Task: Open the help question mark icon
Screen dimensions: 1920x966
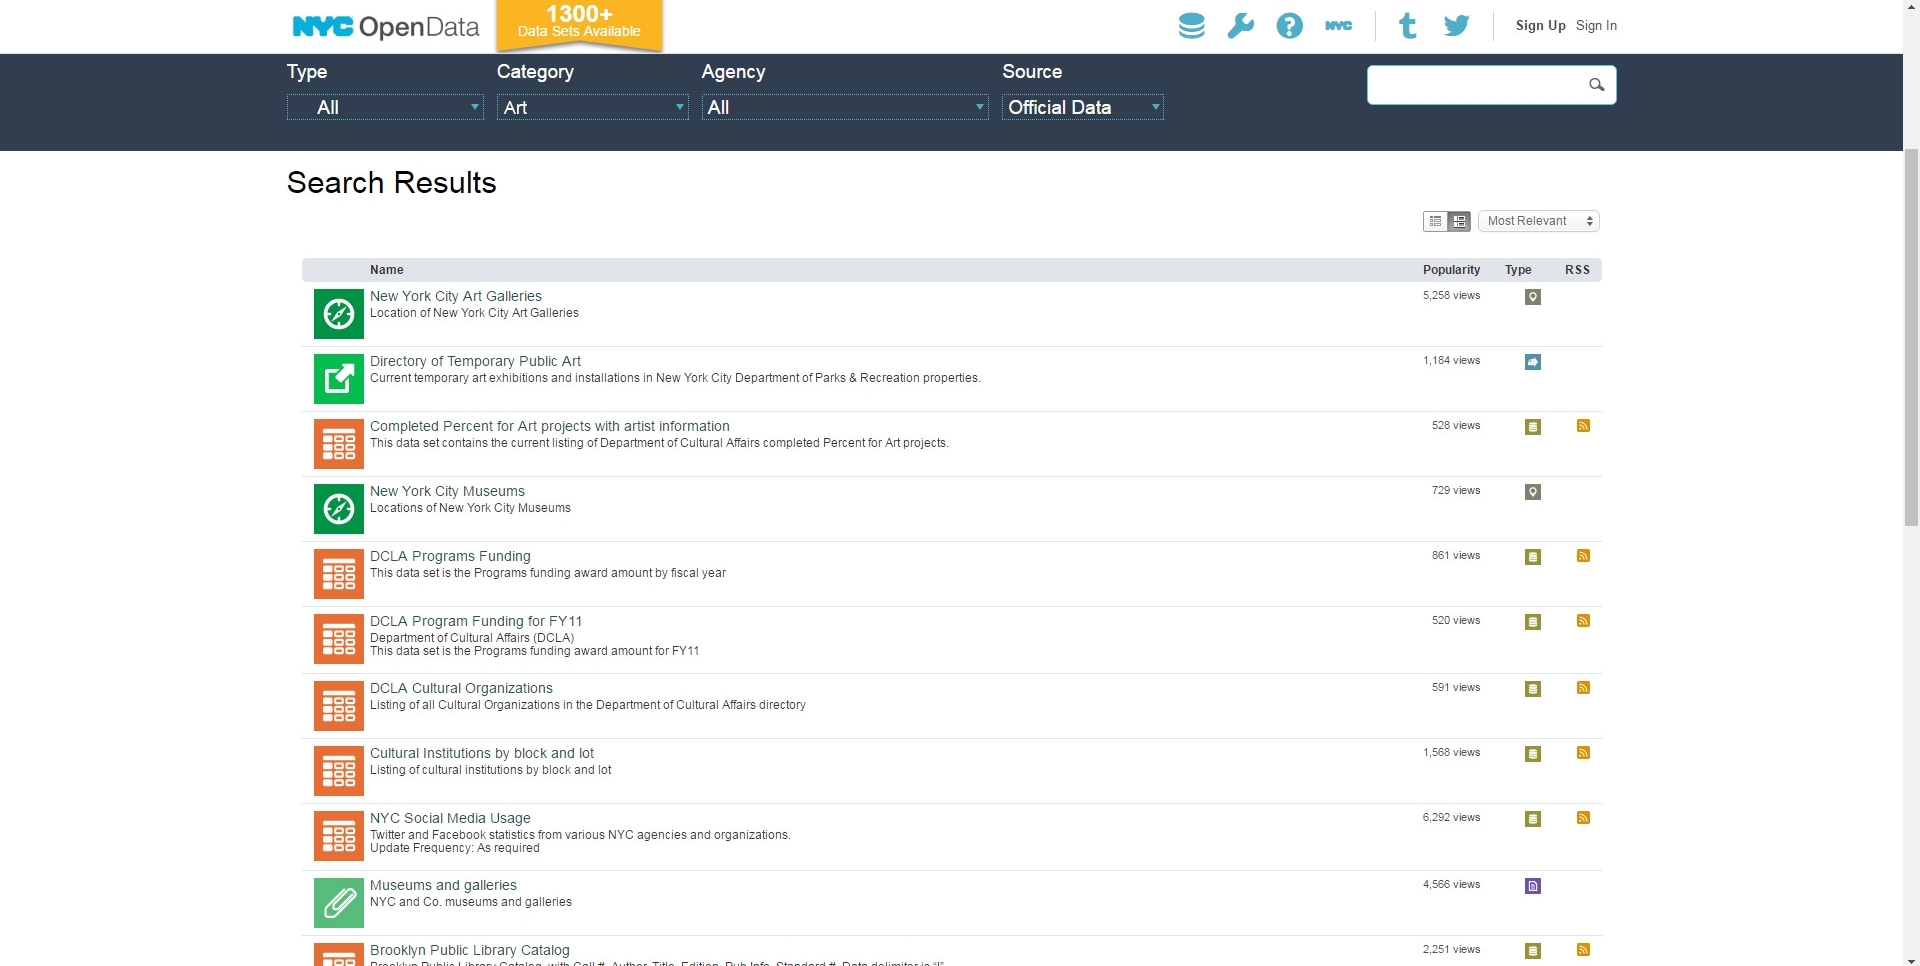Action: [x=1290, y=26]
